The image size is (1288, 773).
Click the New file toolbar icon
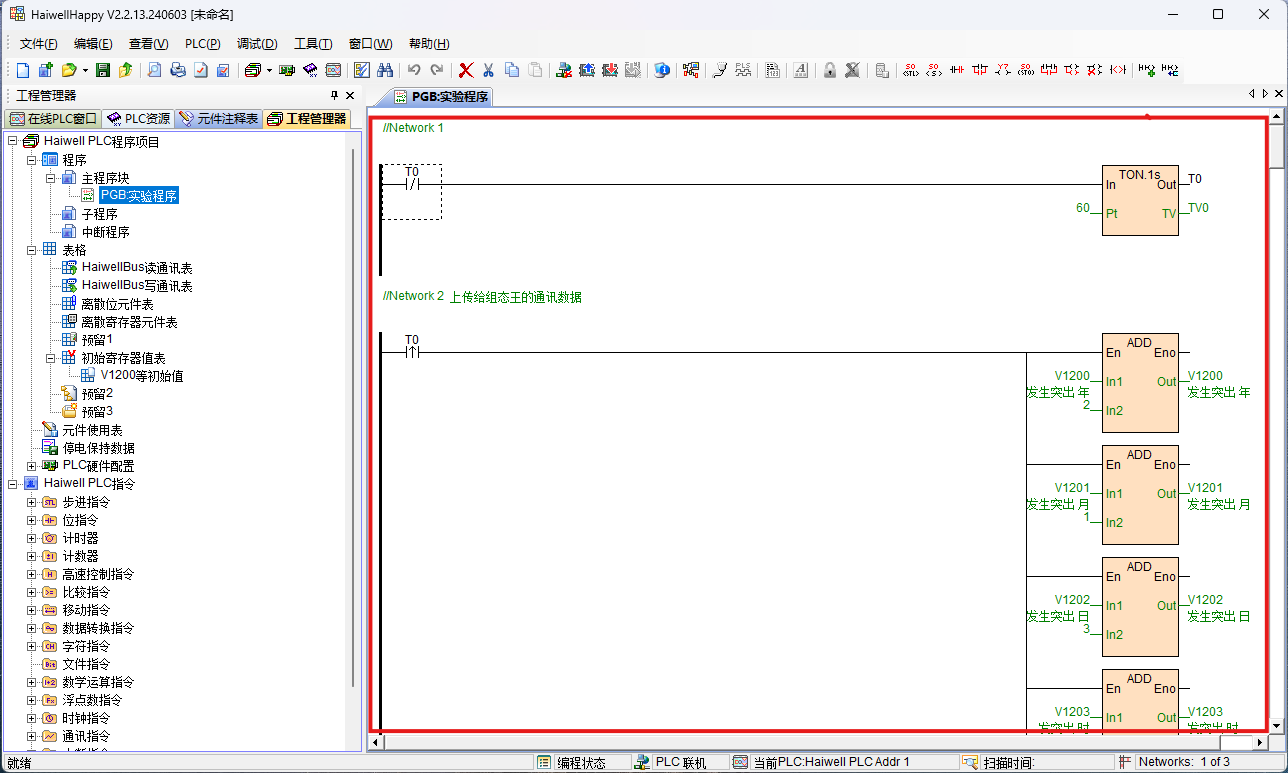point(23,70)
